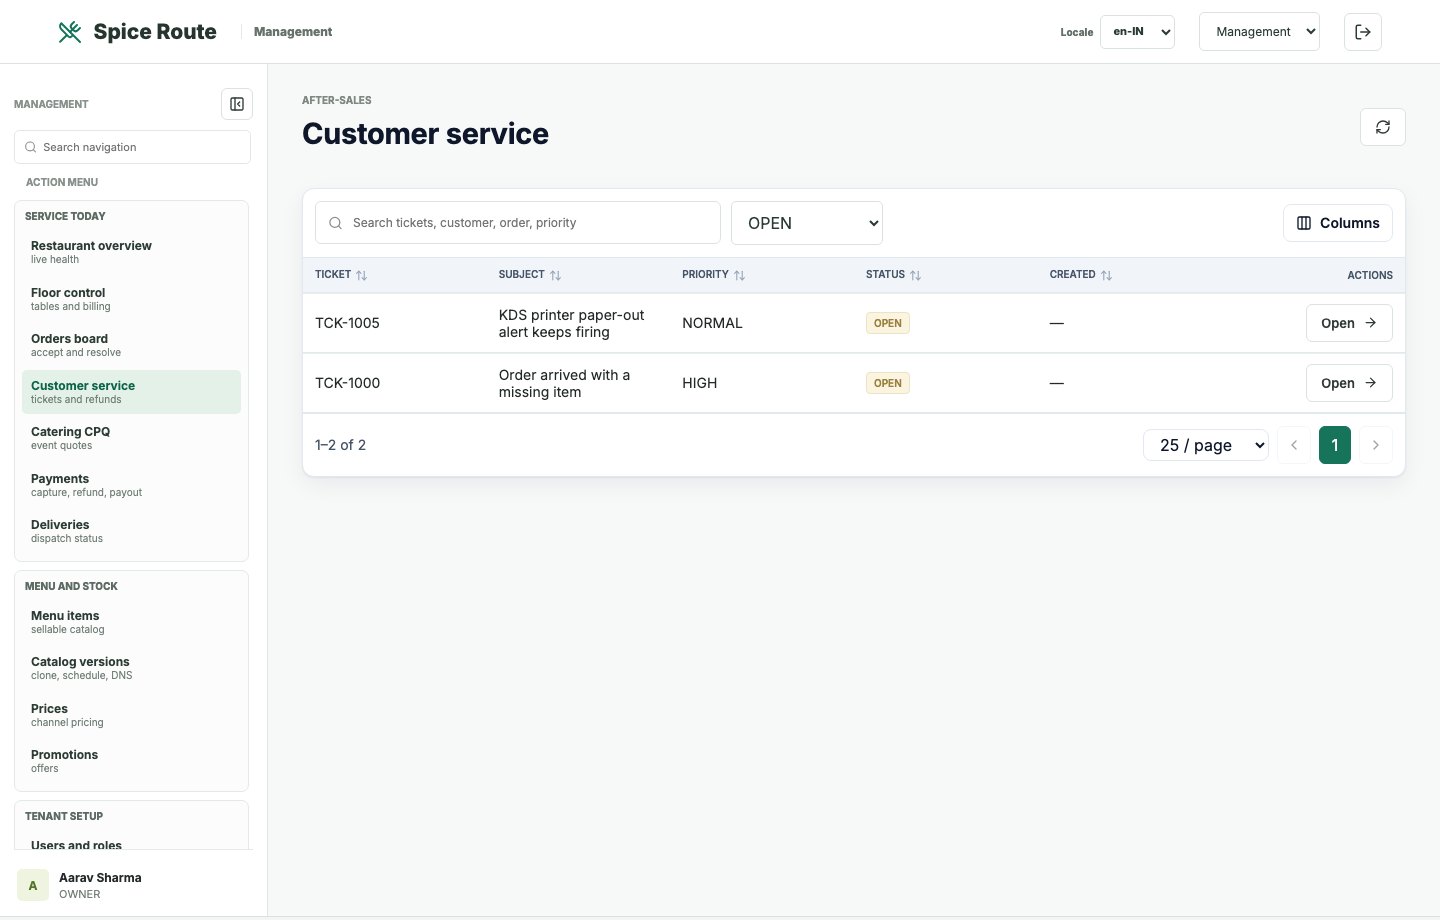Sort by Priority column sort icon
Screen dimensions: 1440x920
click(x=739, y=275)
